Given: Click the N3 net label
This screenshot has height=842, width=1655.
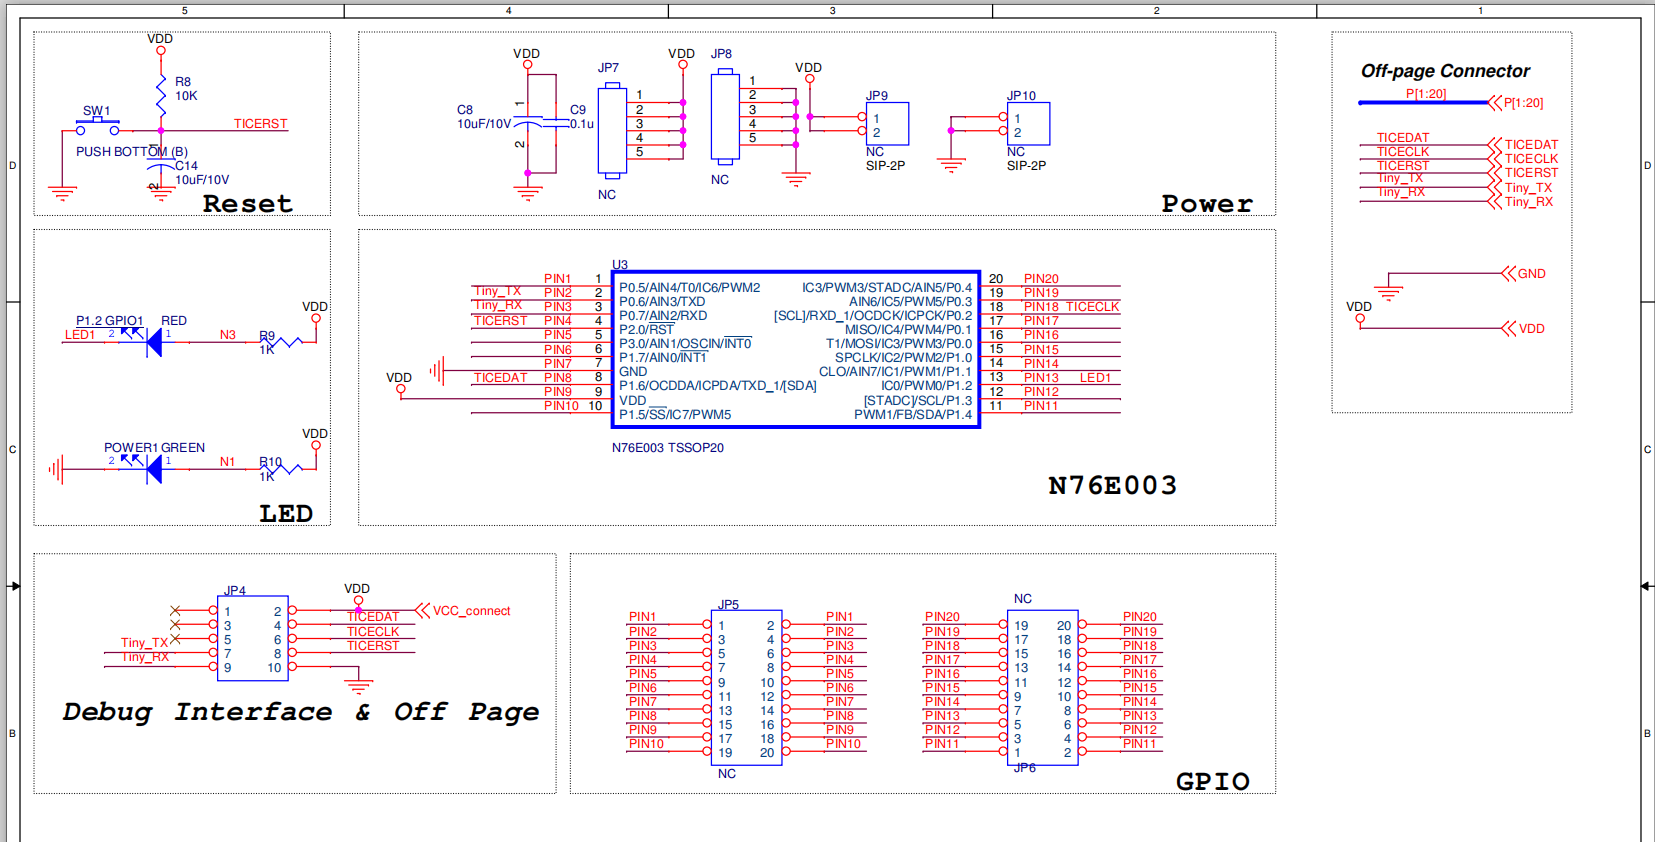Looking at the screenshot, I should (228, 335).
